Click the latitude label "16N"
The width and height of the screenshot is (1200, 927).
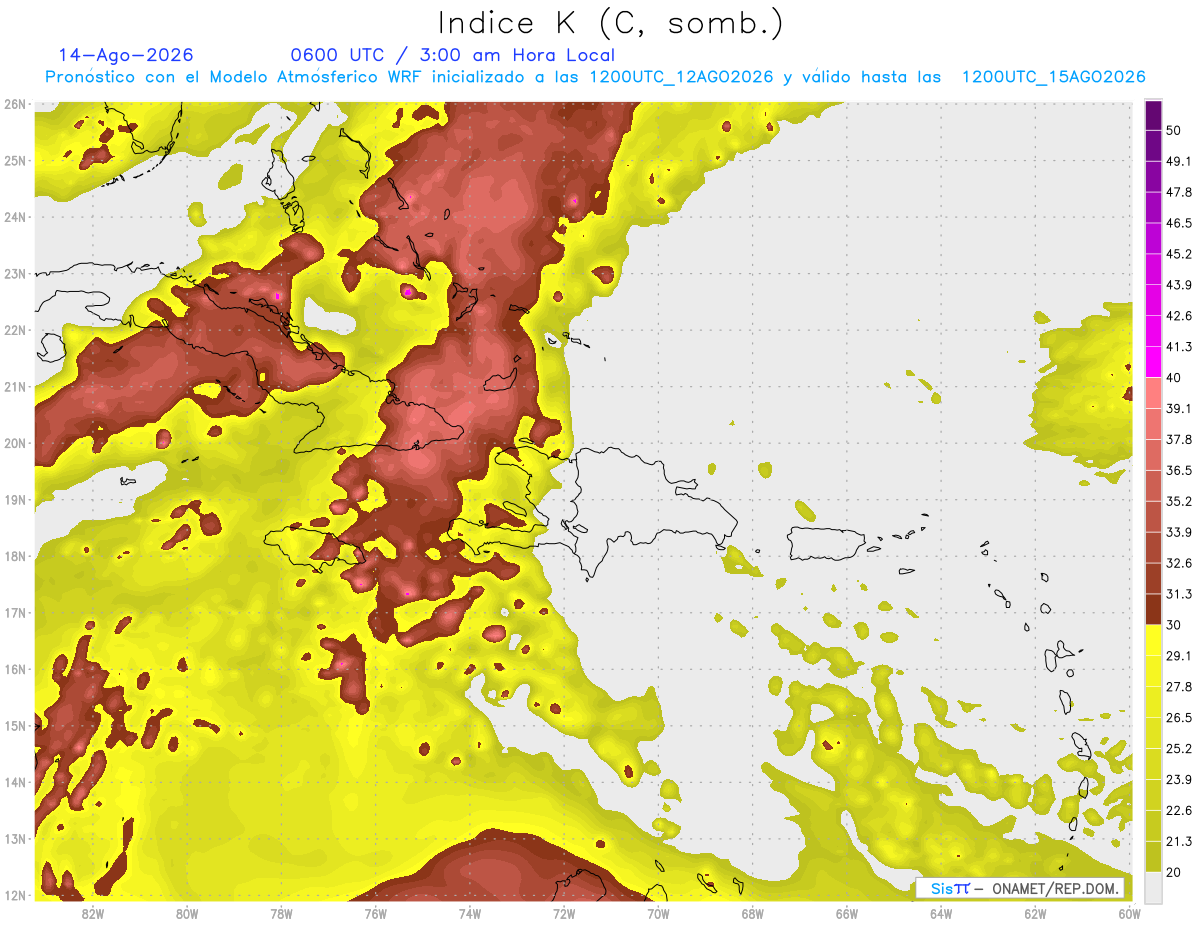pyautogui.click(x=15, y=669)
